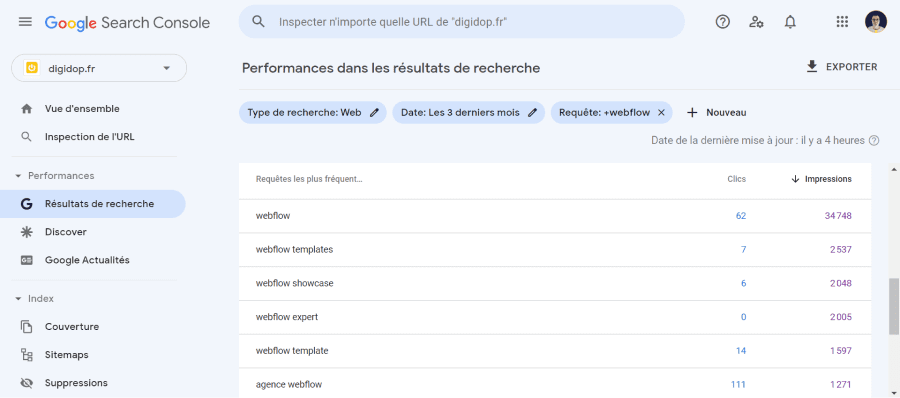Viewport: 900px width, 398px height.
Task: Focus the Inspecter n'importe quelle URL field
Action: (x=461, y=22)
